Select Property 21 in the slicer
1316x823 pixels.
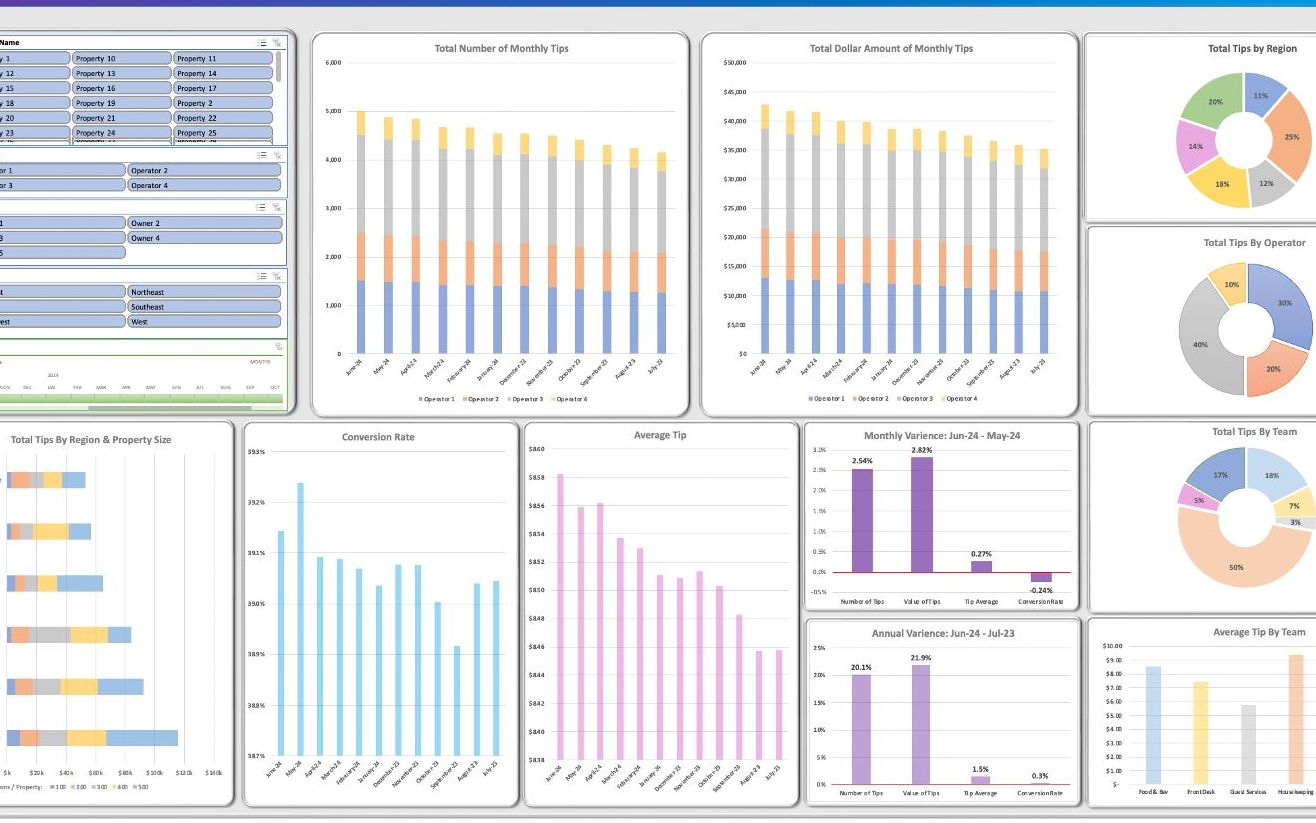pyautogui.click(x=122, y=118)
